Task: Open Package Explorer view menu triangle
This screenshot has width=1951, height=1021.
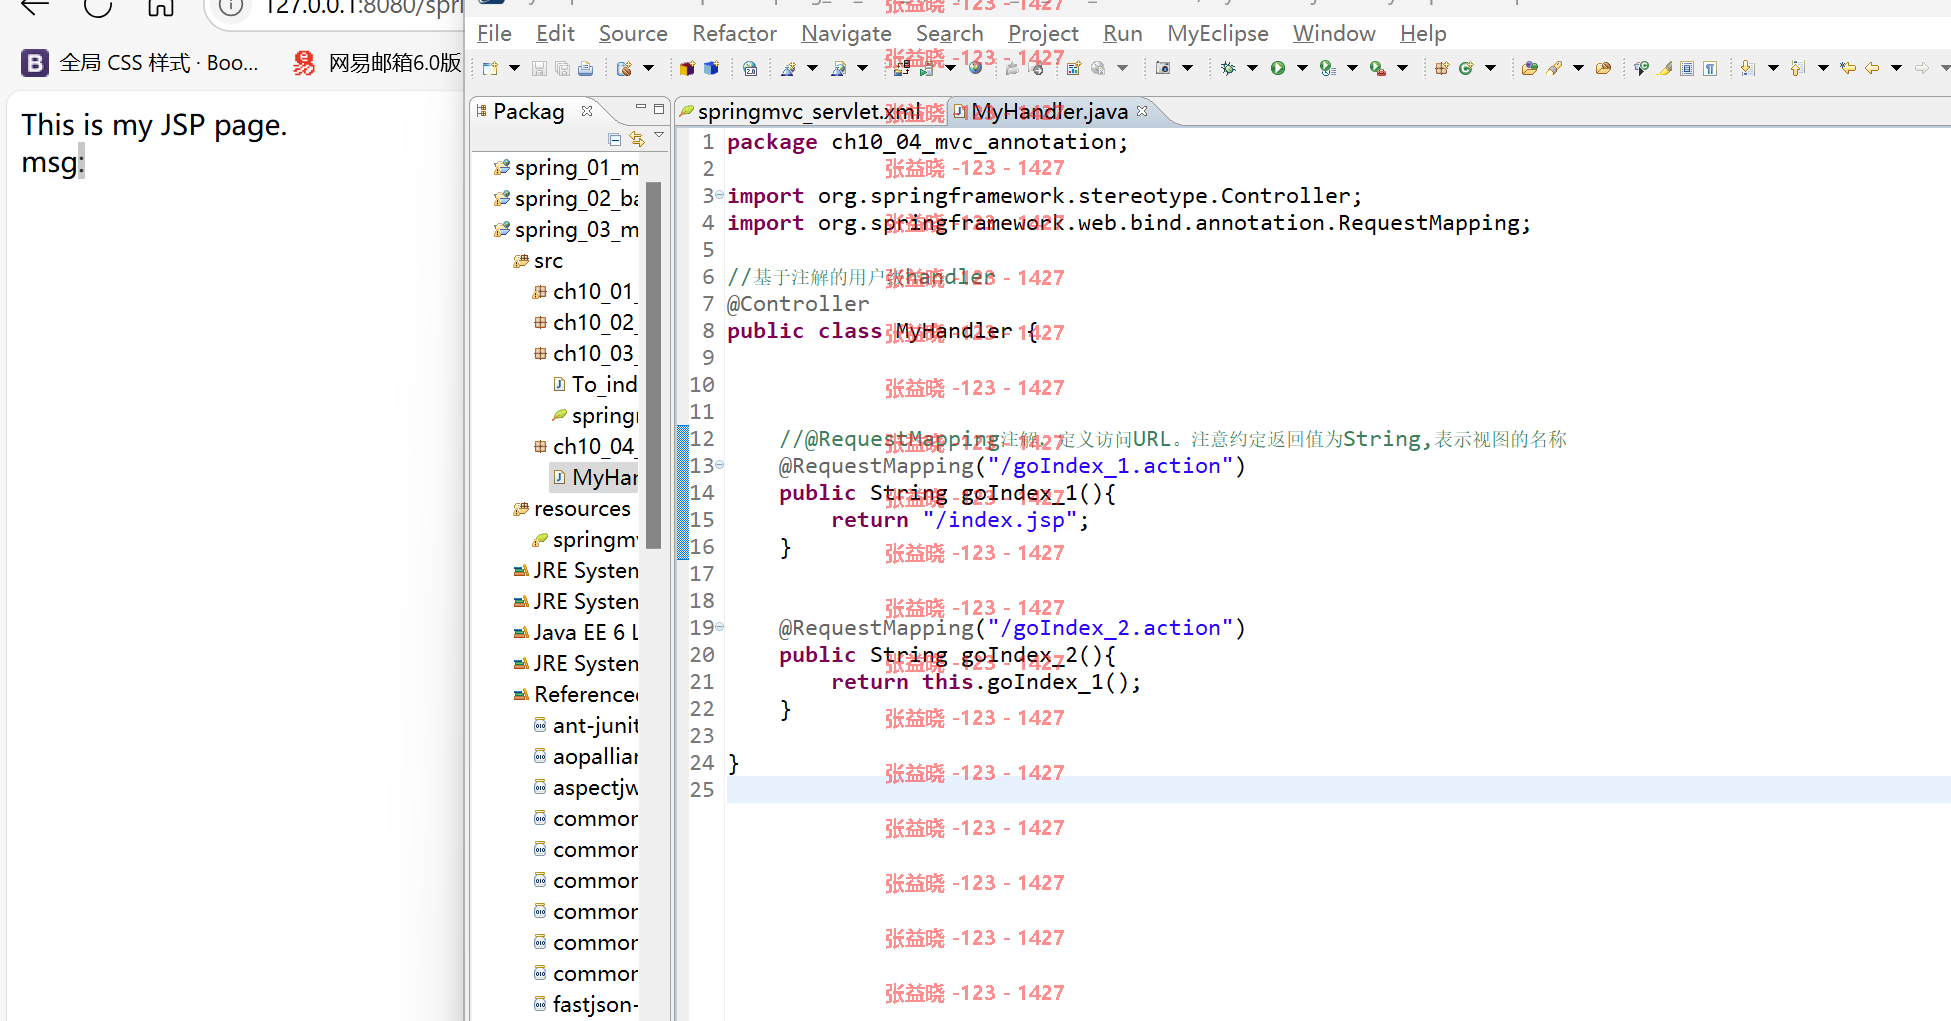Action: [659, 135]
